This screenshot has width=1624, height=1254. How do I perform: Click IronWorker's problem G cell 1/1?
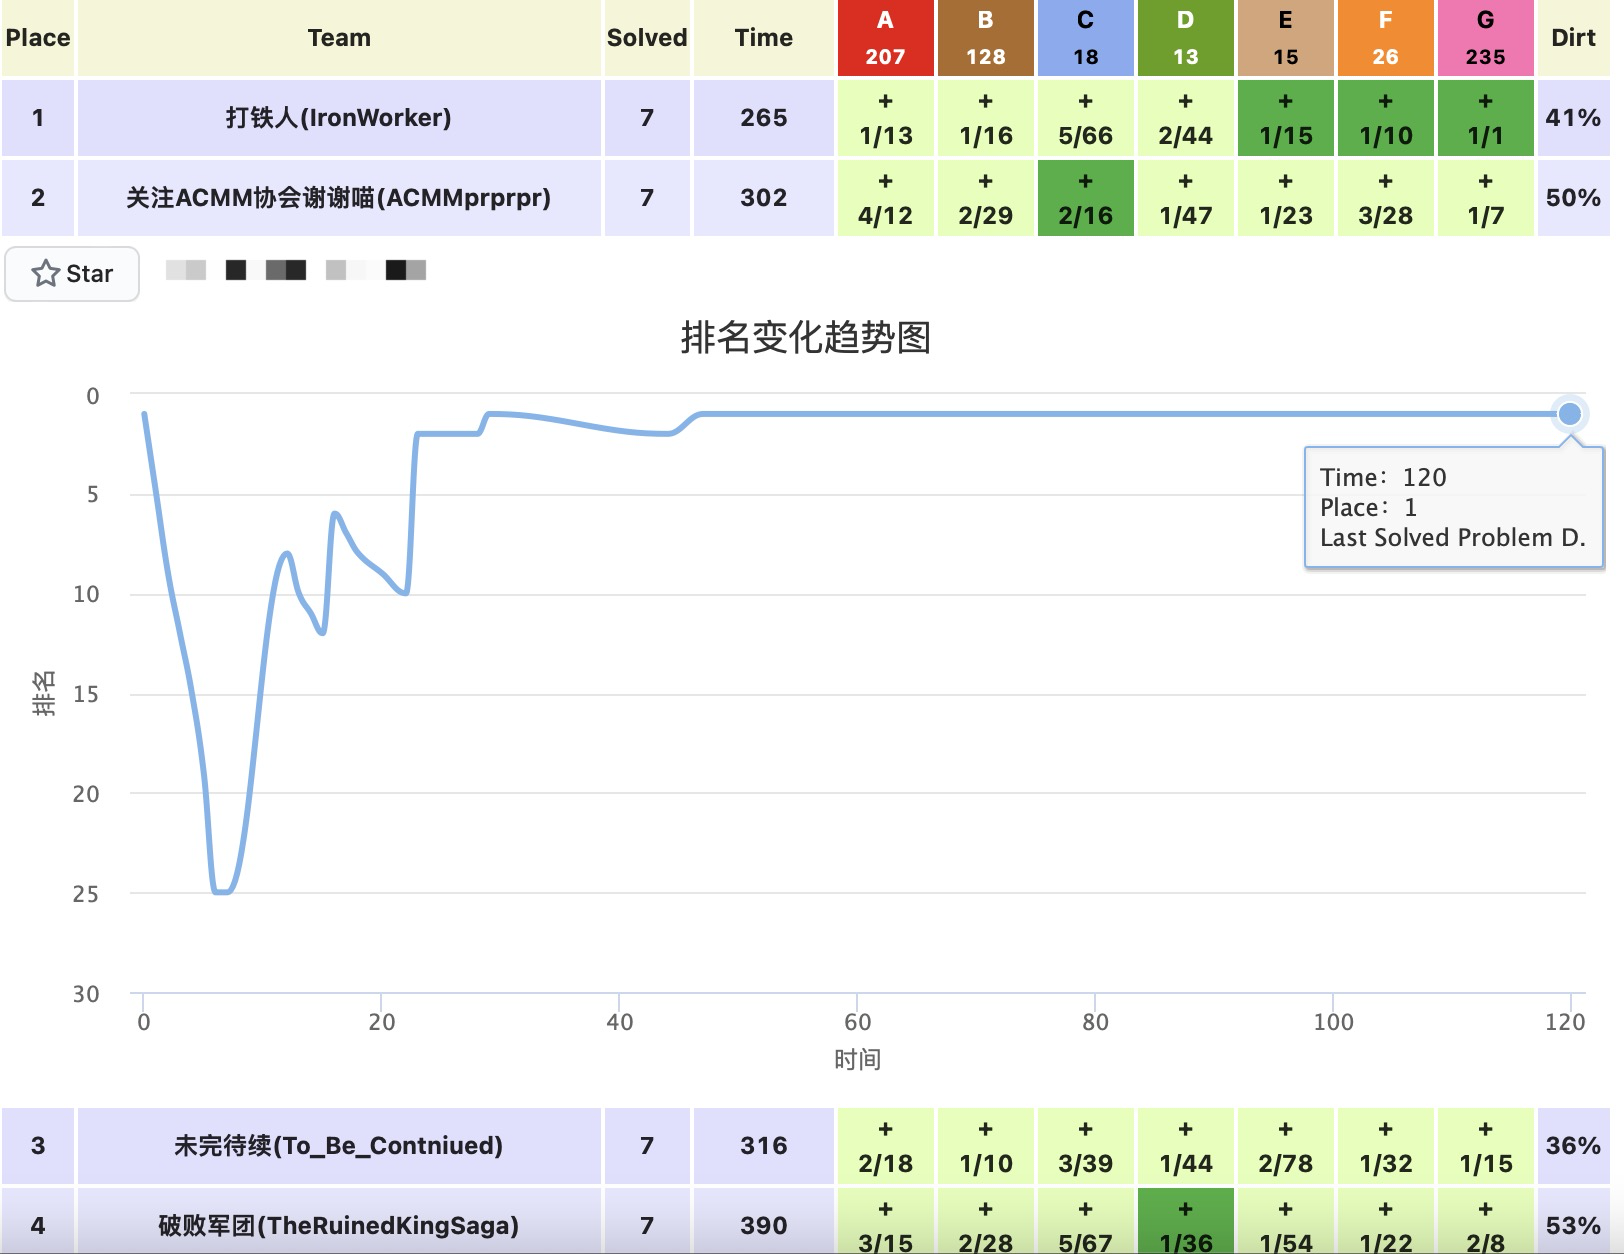pos(1485,118)
